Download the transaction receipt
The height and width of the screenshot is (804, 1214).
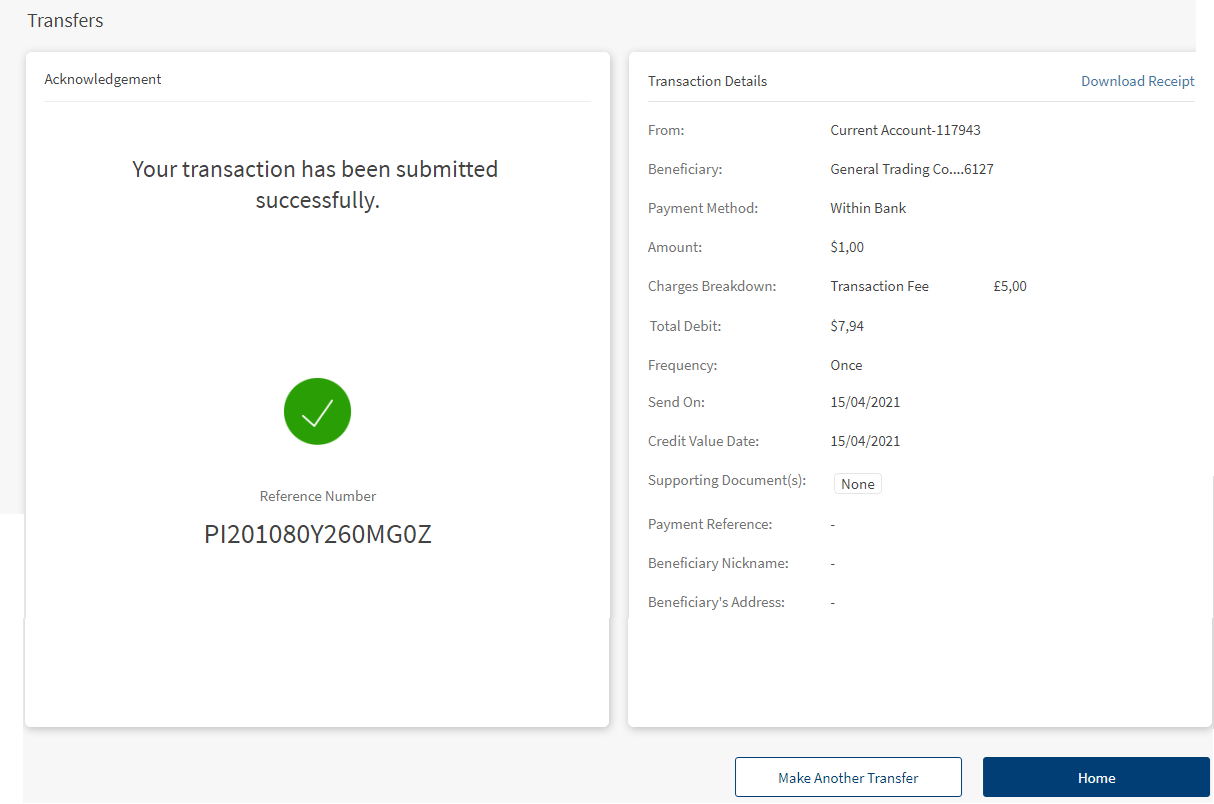1137,81
